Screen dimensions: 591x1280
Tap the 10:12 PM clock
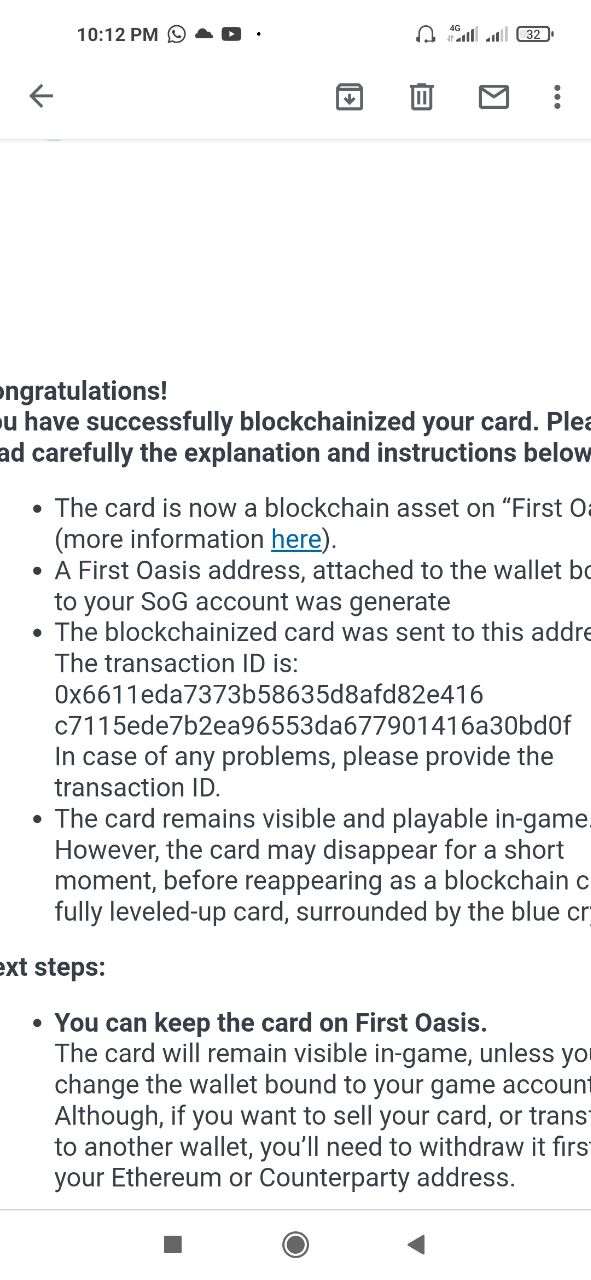click(117, 34)
